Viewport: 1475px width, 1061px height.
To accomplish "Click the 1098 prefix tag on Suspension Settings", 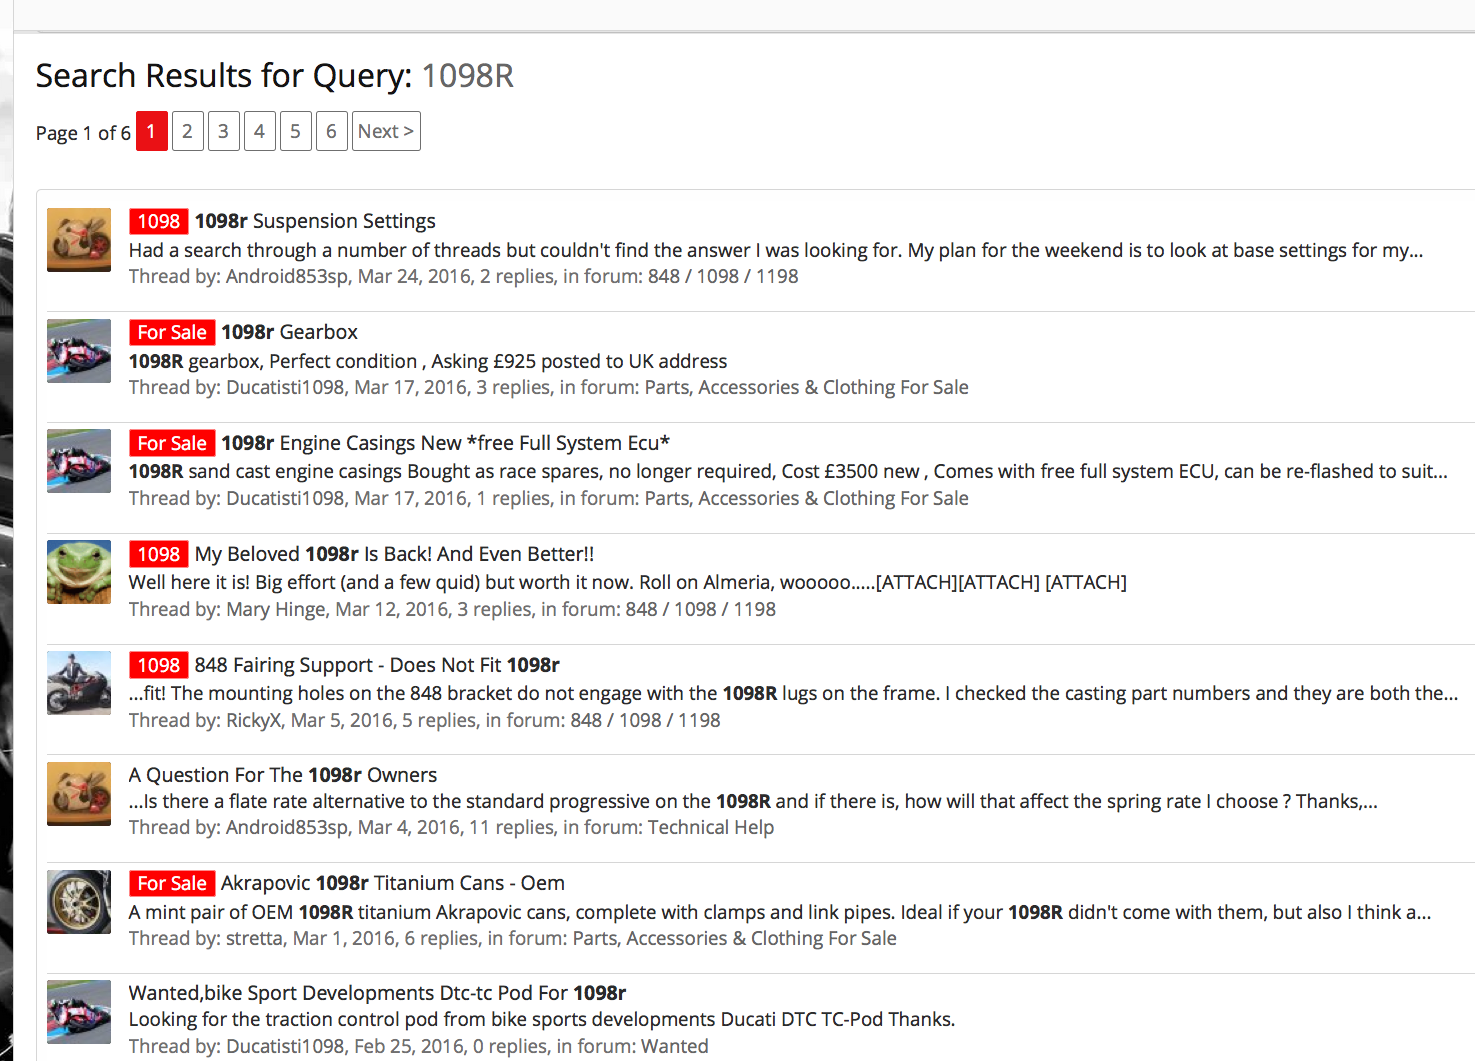I will (158, 221).
